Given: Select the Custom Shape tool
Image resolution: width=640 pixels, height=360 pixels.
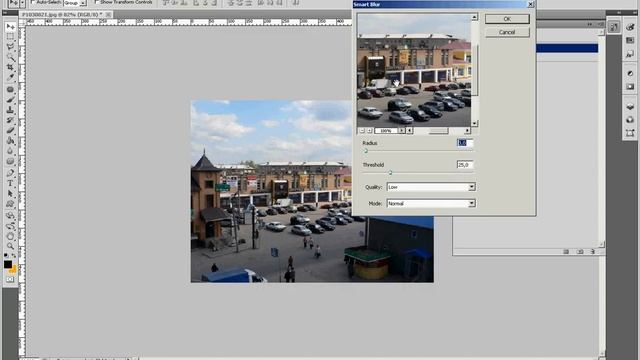Looking at the screenshot, I should pyautogui.click(x=10, y=204).
